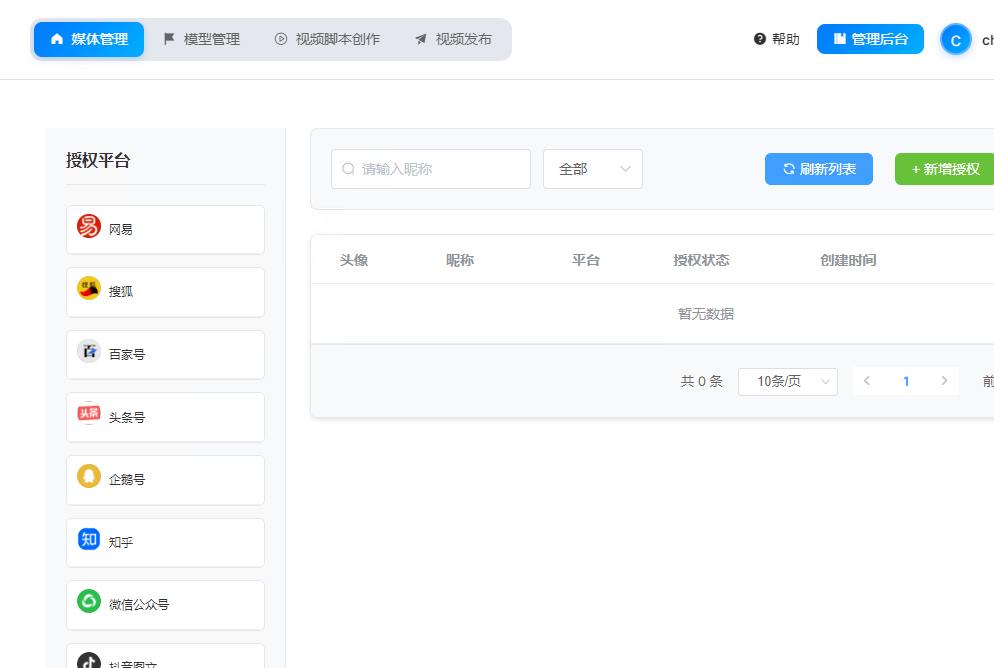
Task: Click the 昵称 column header
Action: [460, 260]
